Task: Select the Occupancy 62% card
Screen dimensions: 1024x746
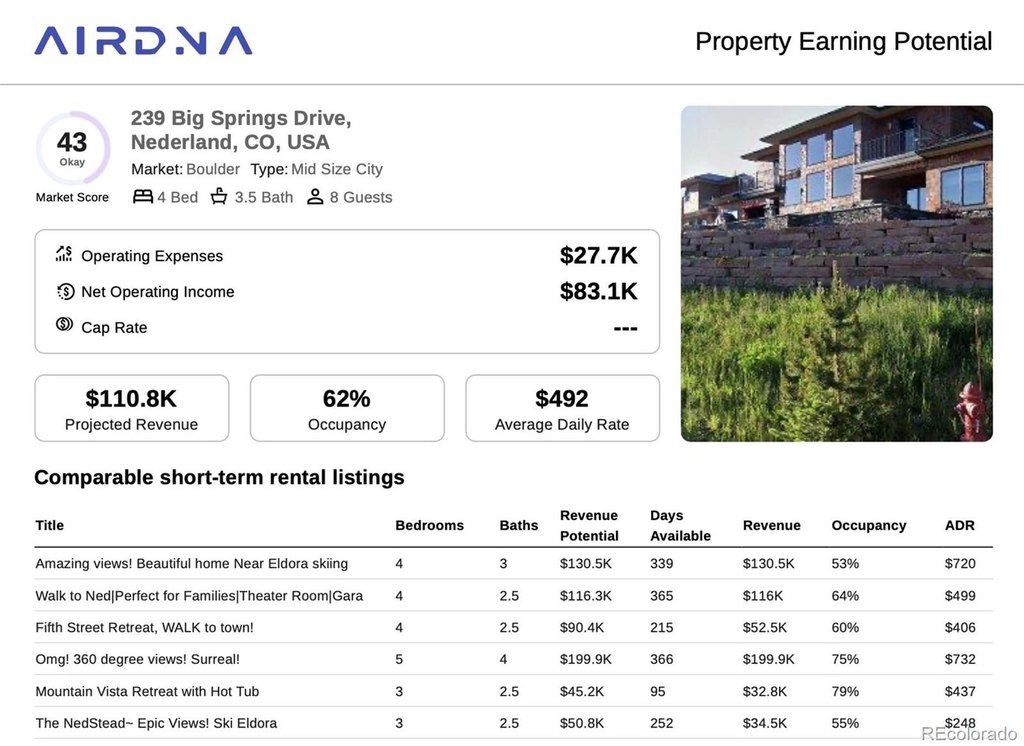Action: pos(347,408)
